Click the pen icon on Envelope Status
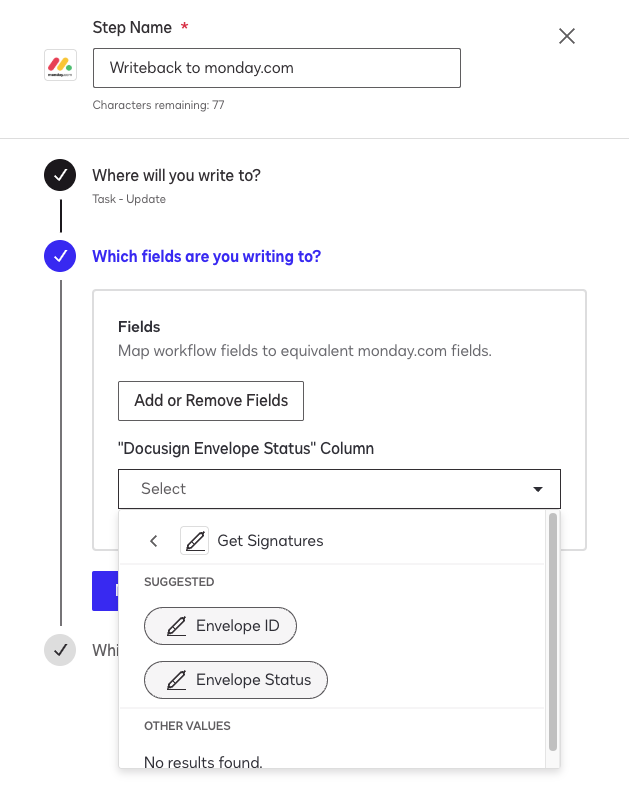629x798 pixels. [x=177, y=680]
